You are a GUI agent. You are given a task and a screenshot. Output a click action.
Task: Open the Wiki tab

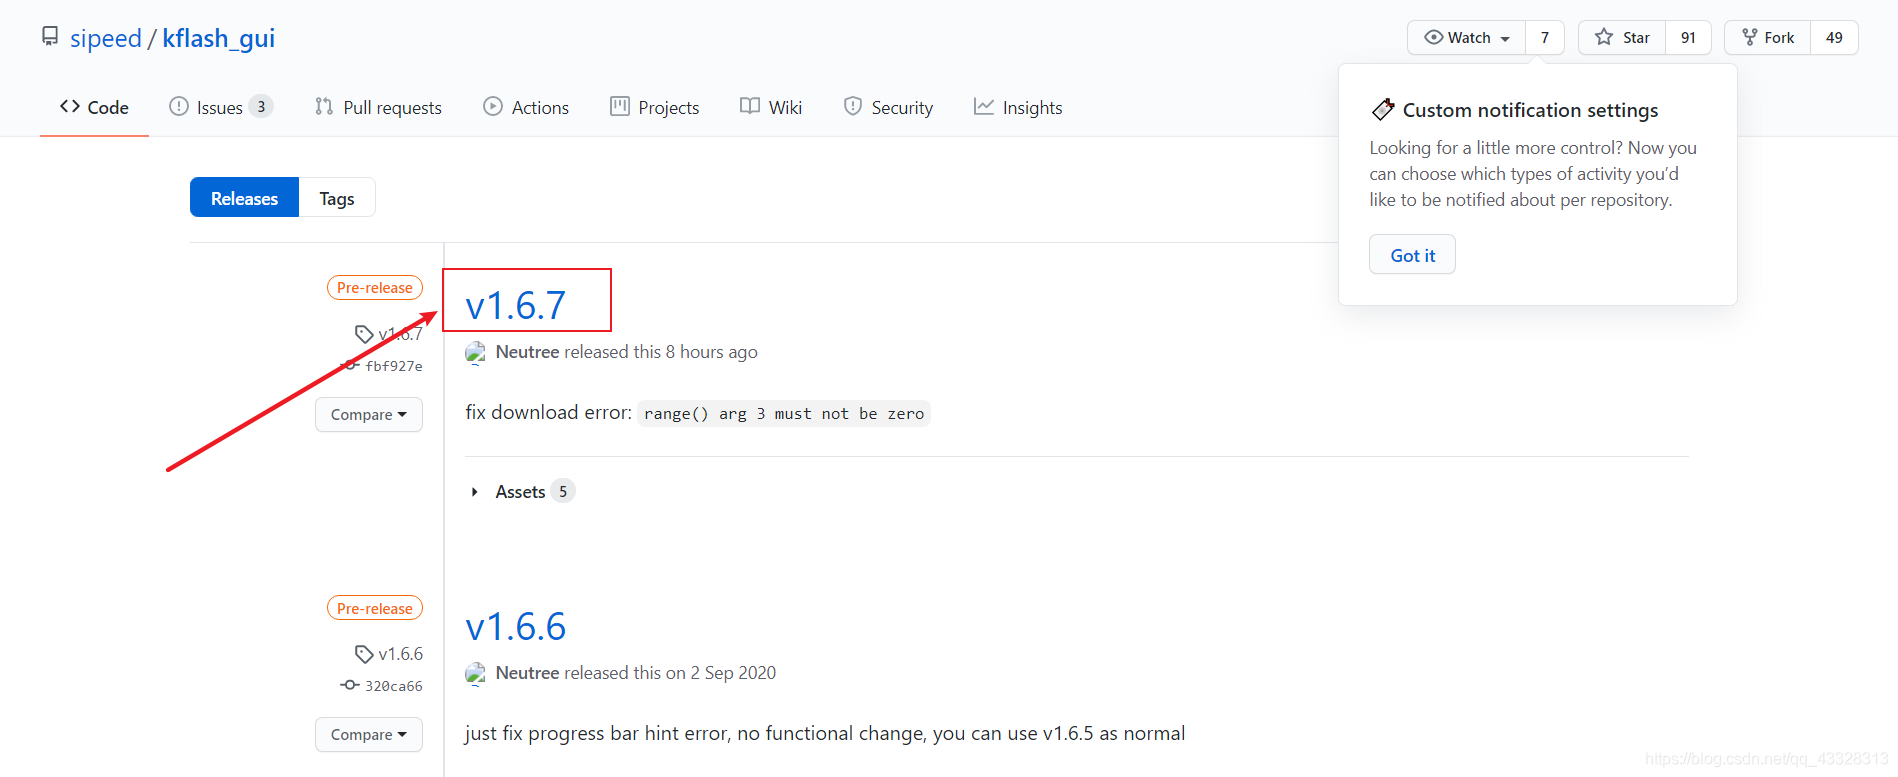(771, 107)
